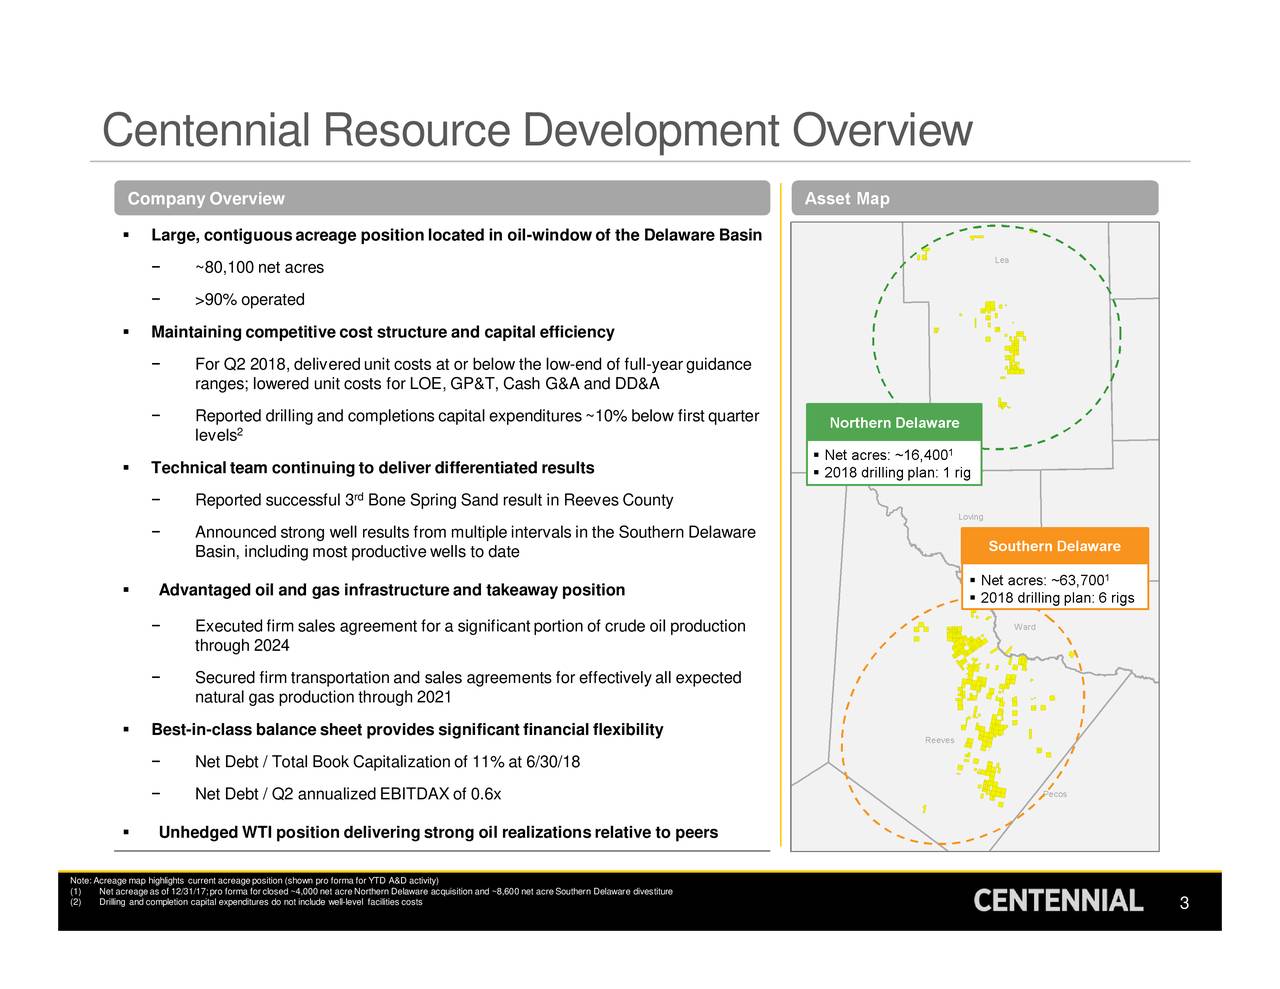Screen dimensions: 1280x989
Task: Click the green Northern Delaware label
Action: pyautogui.click(x=894, y=422)
